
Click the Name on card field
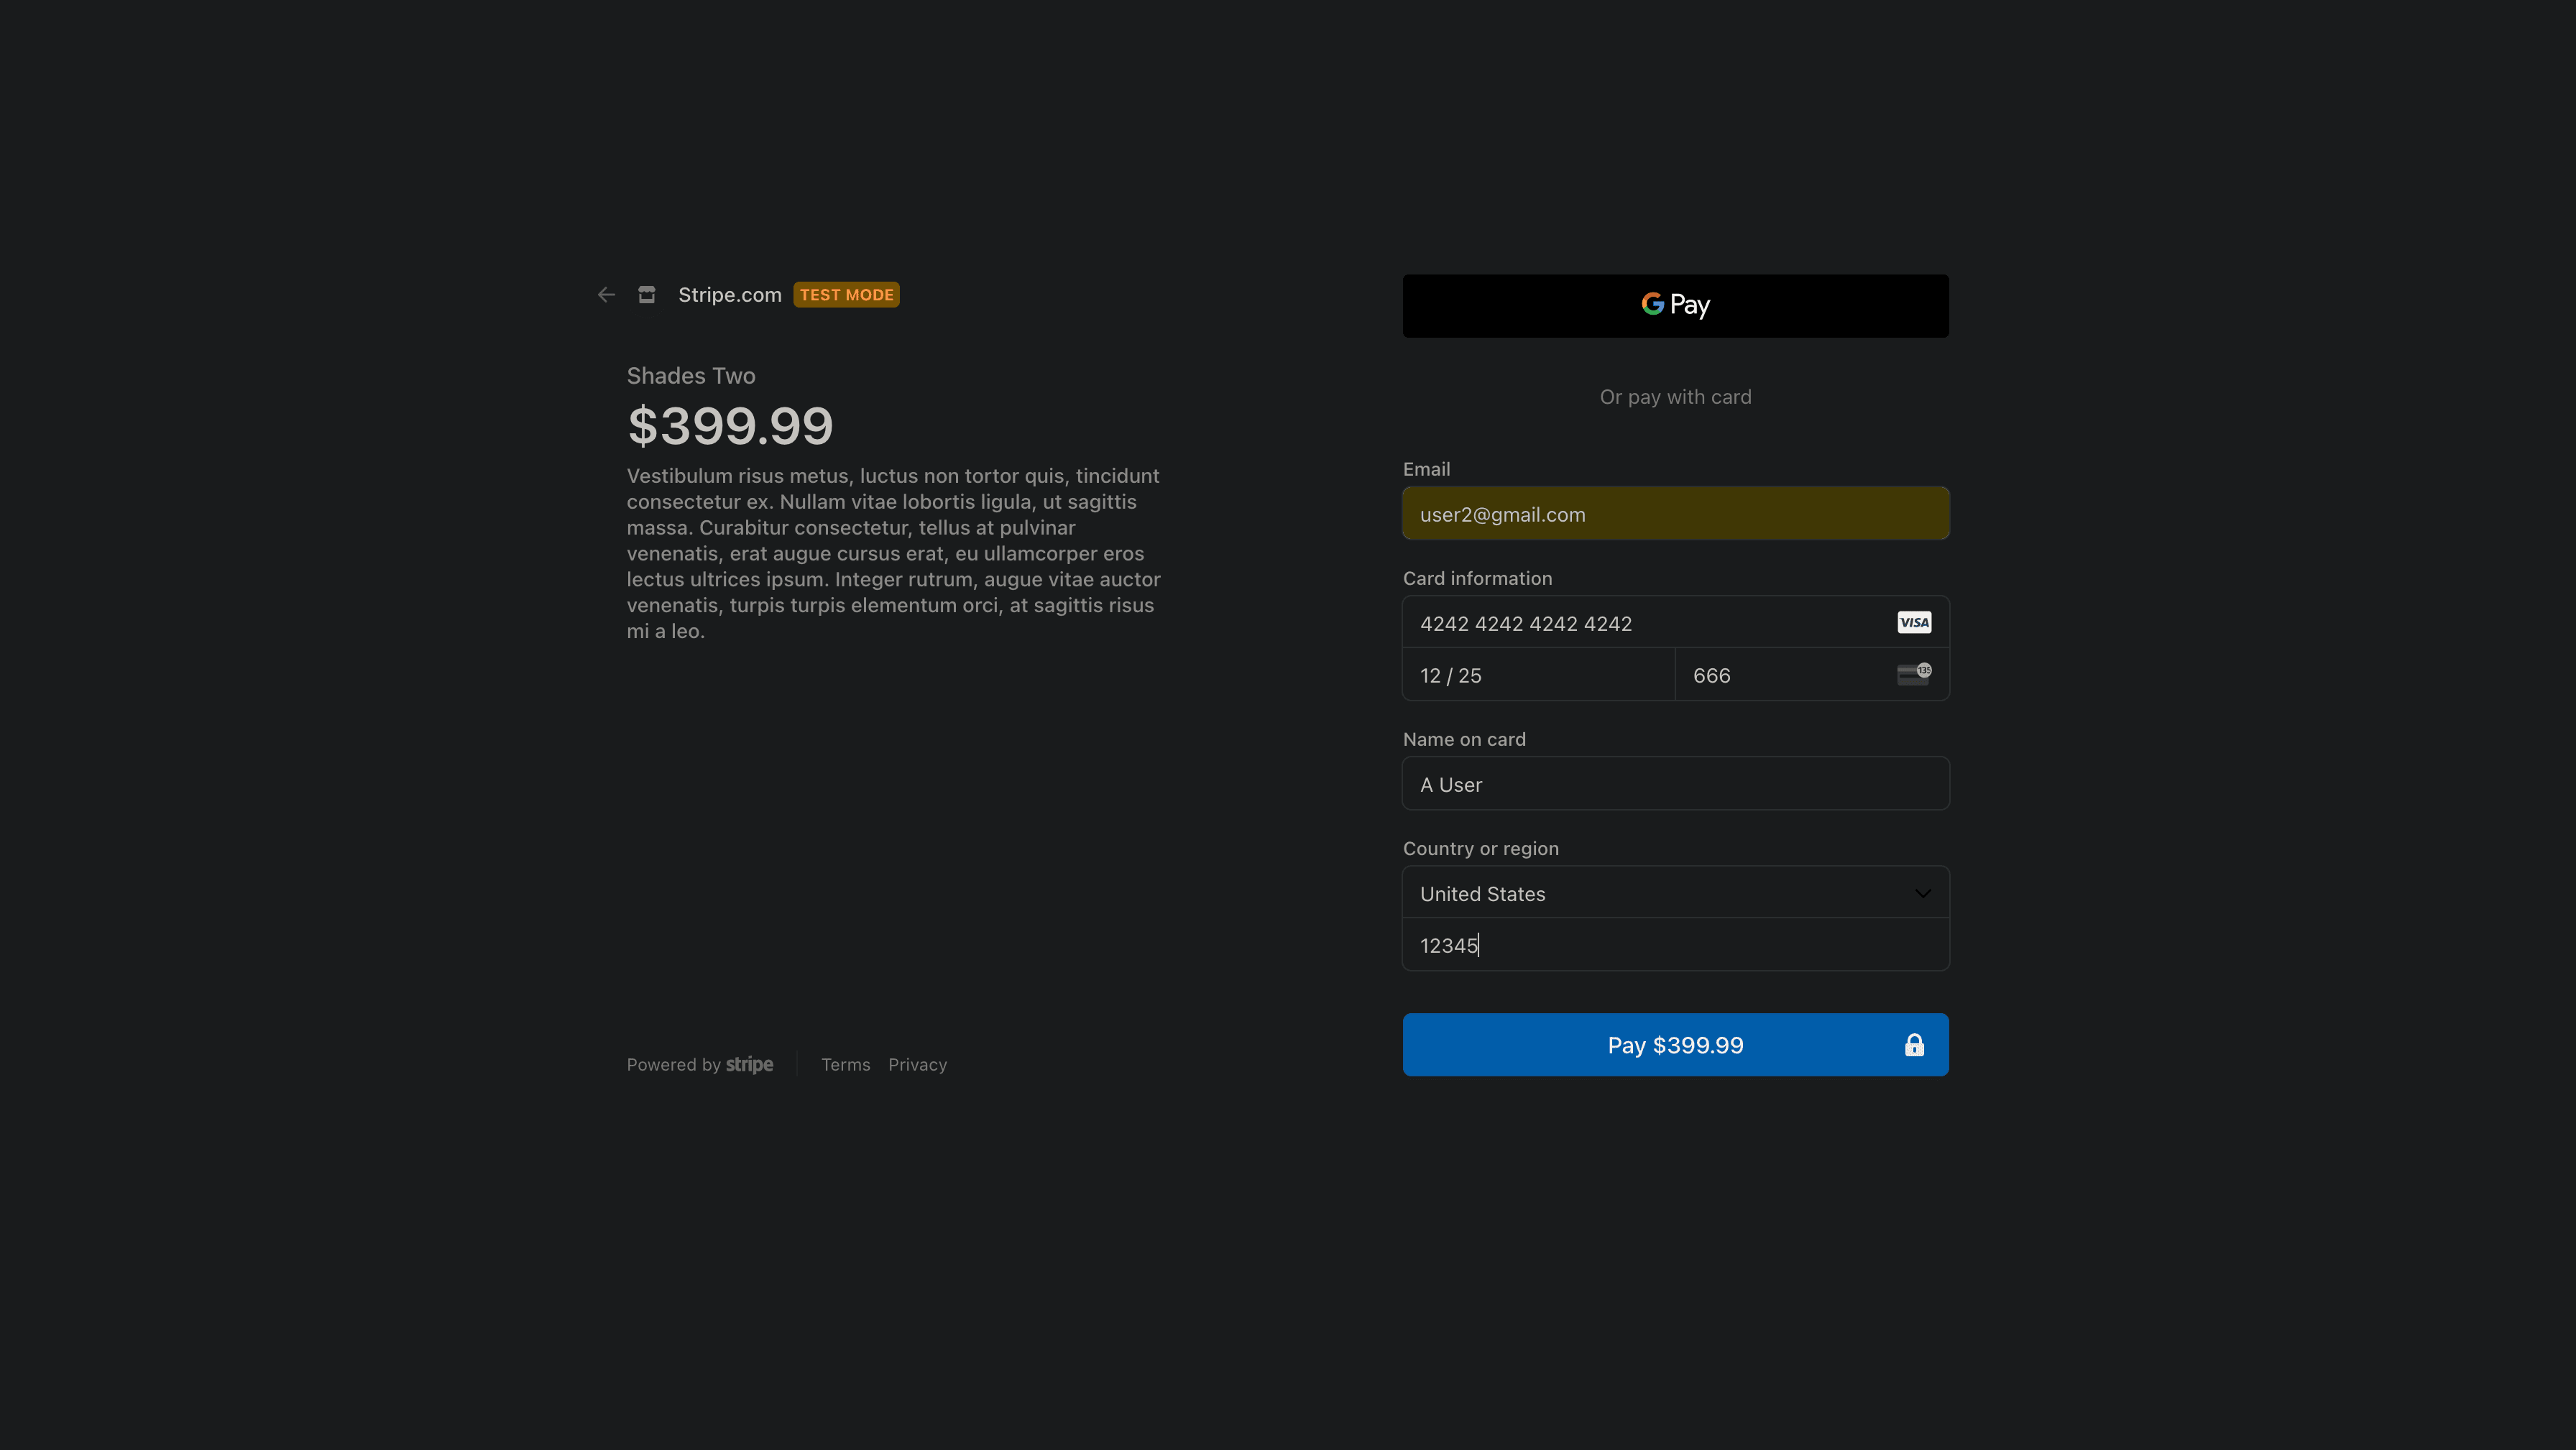(x=1674, y=784)
